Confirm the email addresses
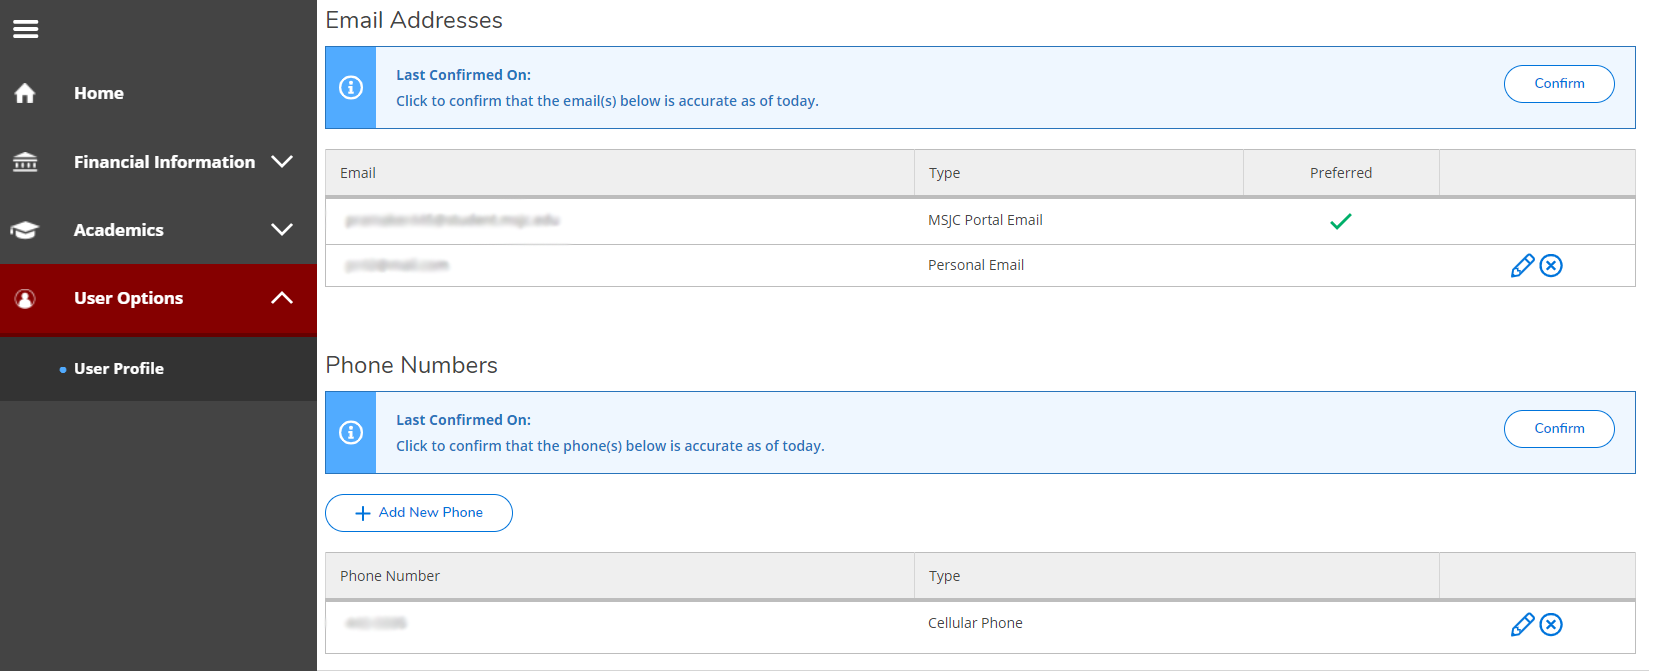Screen dimensions: 1653x671 (x=1558, y=84)
